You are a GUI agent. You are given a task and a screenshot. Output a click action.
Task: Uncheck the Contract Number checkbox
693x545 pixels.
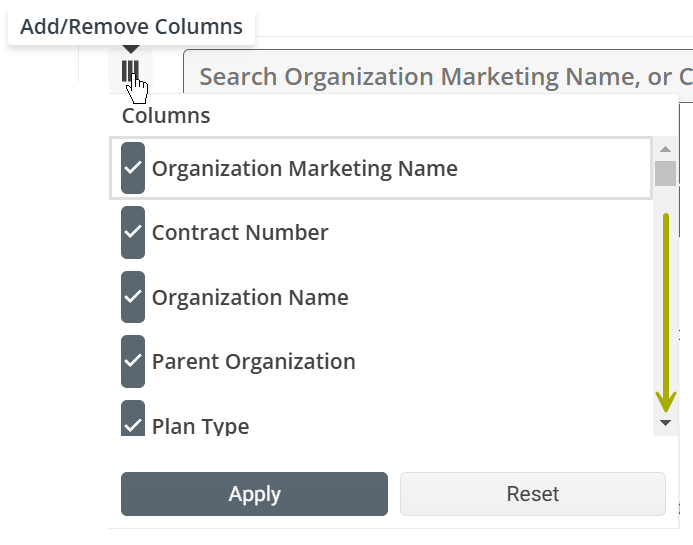coord(133,232)
